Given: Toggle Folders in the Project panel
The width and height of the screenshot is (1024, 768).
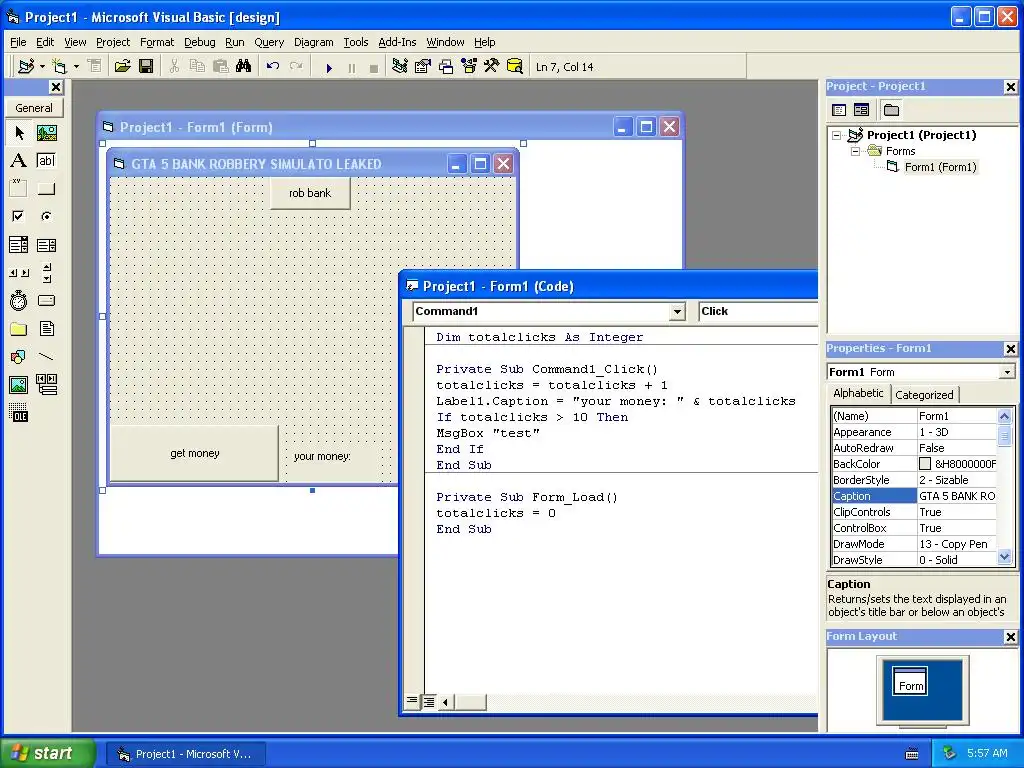Looking at the screenshot, I should tap(891, 110).
